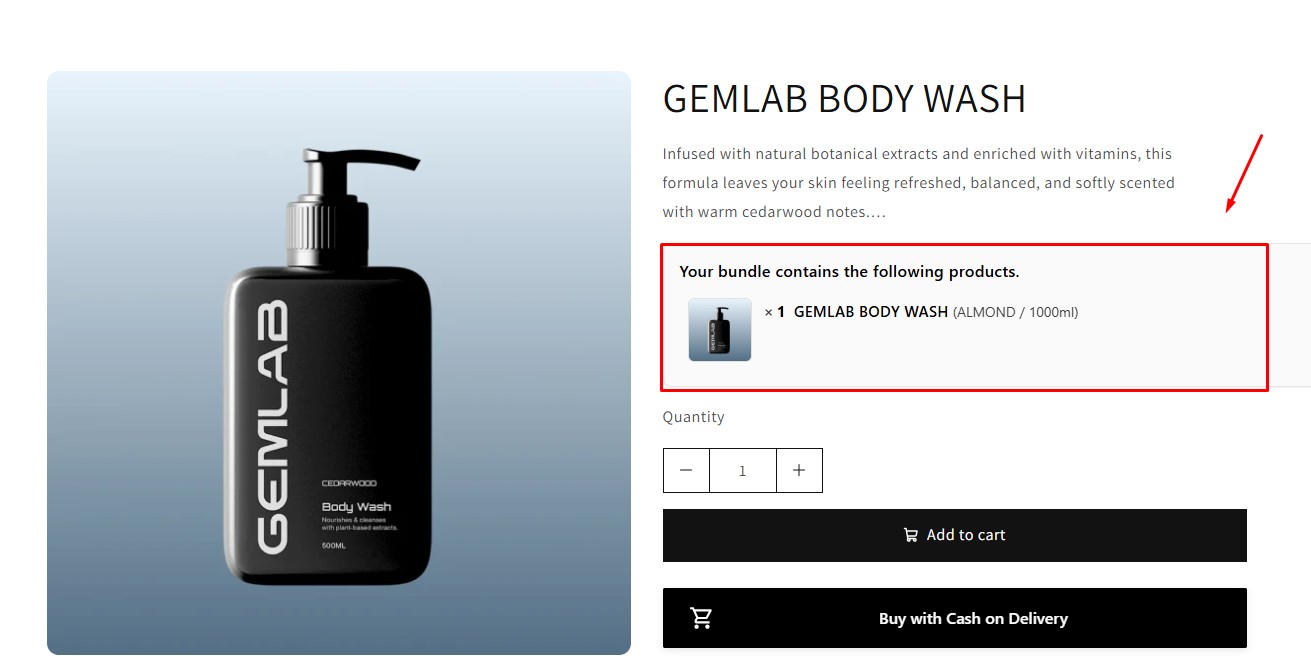The width and height of the screenshot is (1311, 660).
Task: Open the bundle product thumbnail
Action: pos(720,329)
